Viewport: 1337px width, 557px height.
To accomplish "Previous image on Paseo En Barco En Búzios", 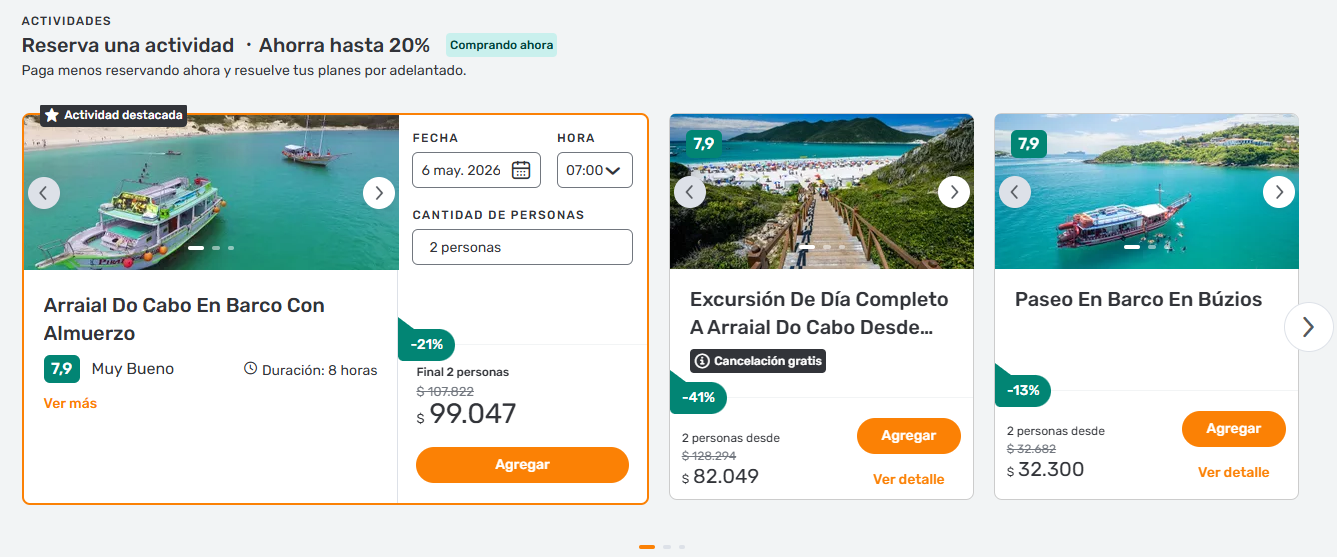I will click(x=1015, y=192).
